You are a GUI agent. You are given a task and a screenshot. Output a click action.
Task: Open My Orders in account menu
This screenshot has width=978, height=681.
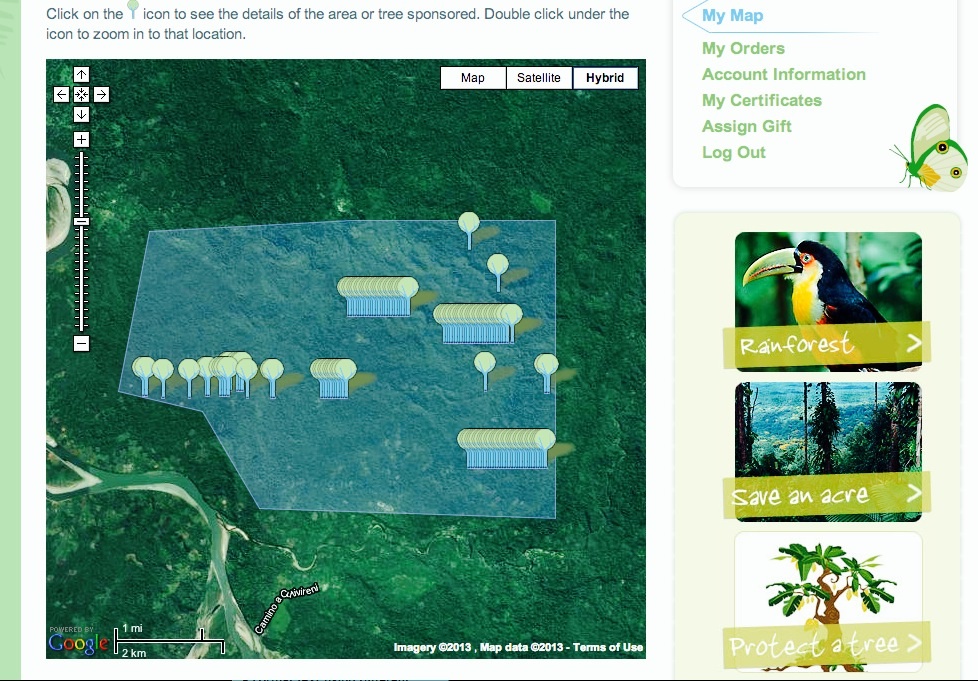743,48
